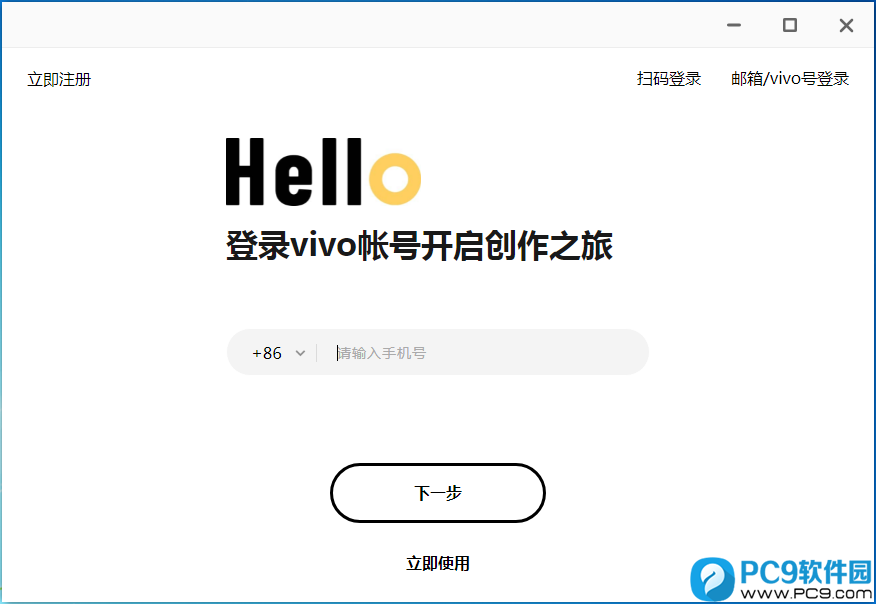This screenshot has width=876, height=604.
Task: Click the yellow ring O in logo
Action: click(395, 179)
